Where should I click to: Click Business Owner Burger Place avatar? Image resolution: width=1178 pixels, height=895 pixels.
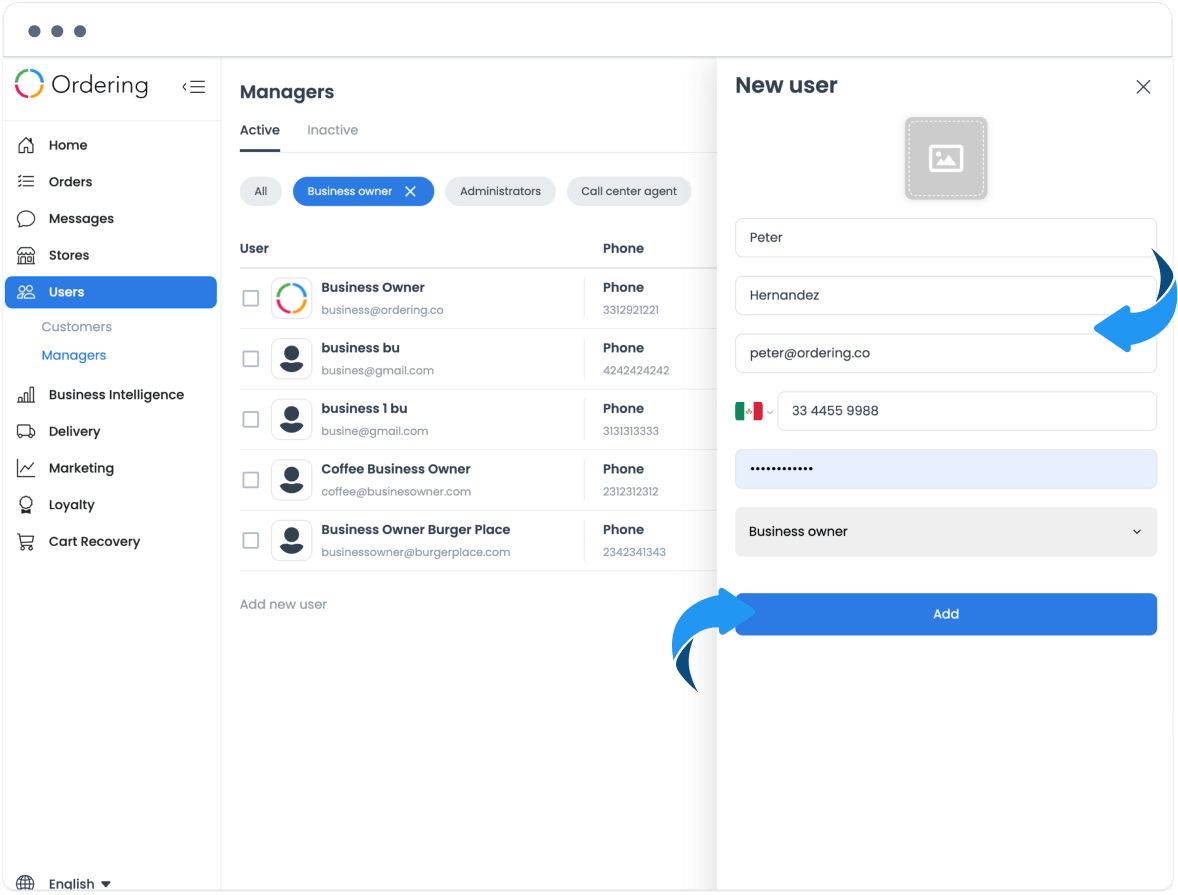coord(291,540)
